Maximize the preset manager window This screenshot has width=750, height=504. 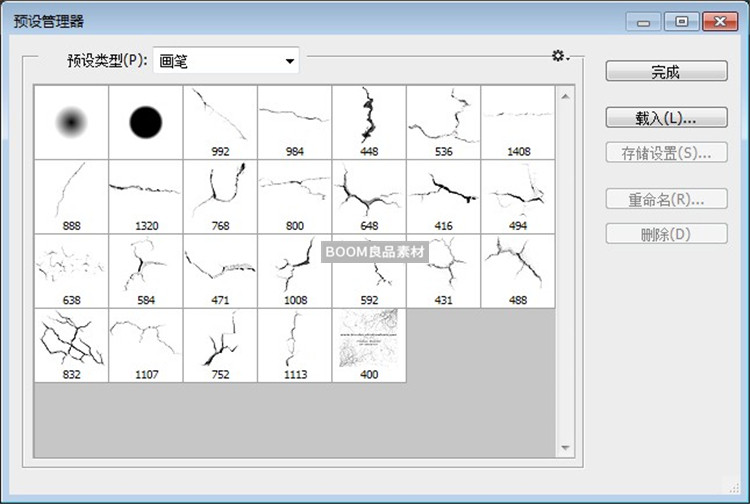pos(682,20)
